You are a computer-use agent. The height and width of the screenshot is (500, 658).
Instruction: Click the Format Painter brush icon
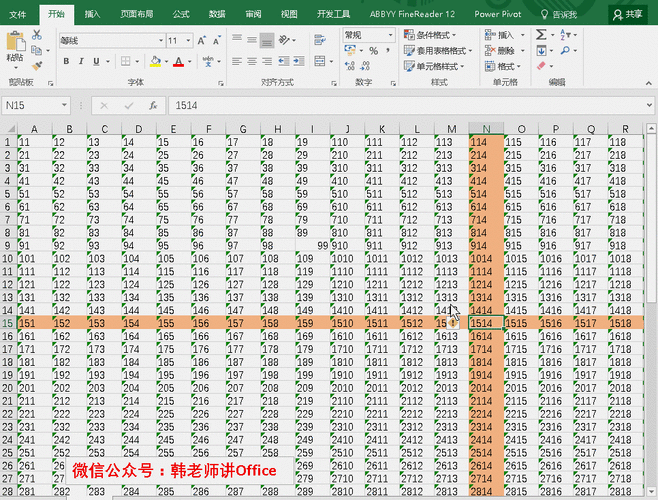[x=37, y=66]
